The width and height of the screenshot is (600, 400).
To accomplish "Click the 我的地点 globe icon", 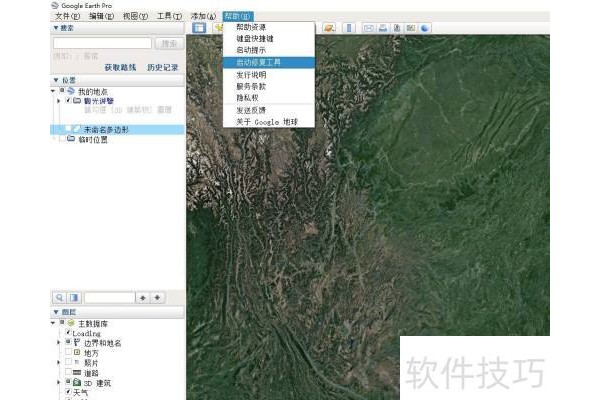I will point(71,91).
